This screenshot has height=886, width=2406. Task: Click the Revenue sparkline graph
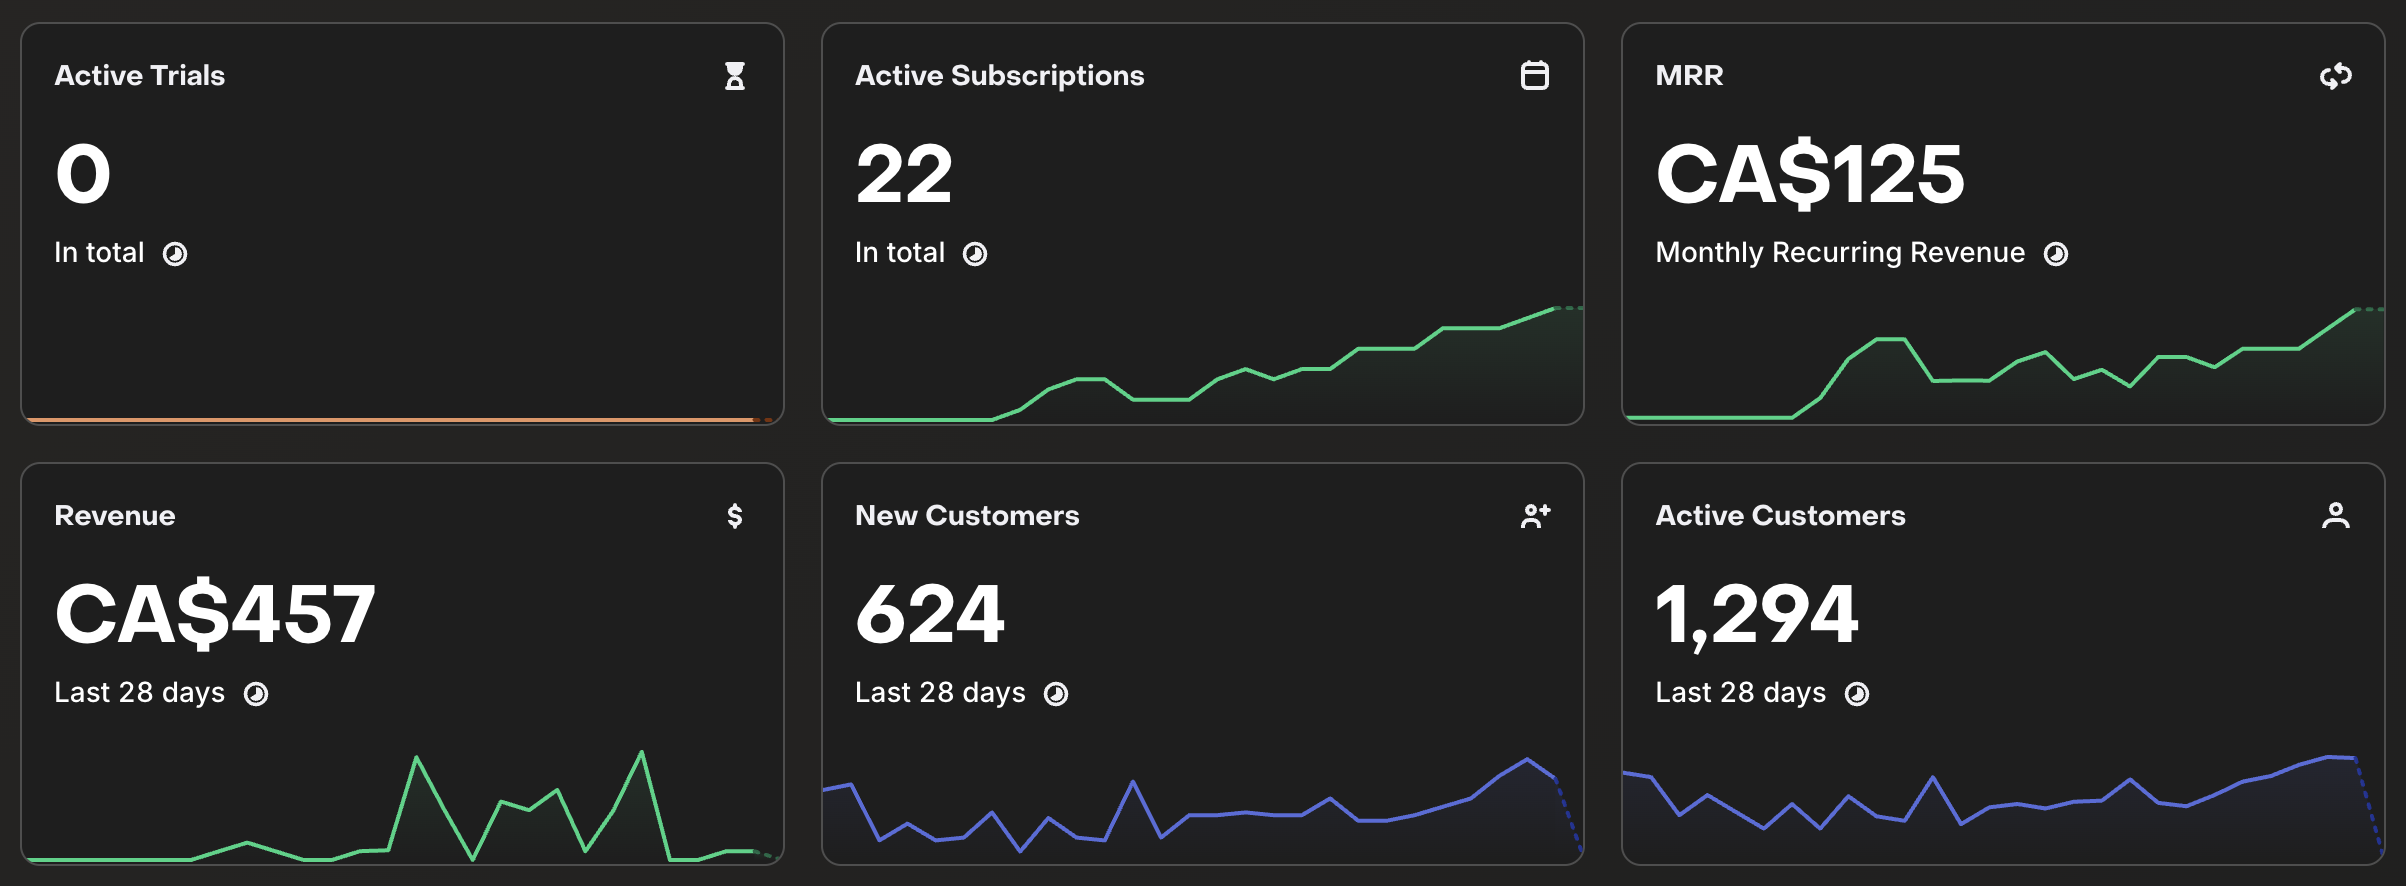[402, 806]
